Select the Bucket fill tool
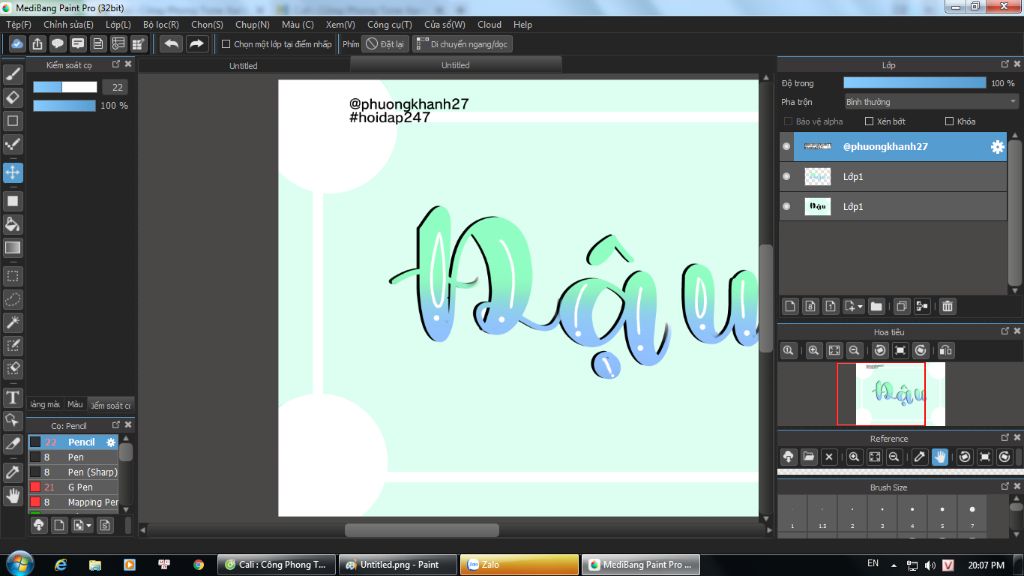 click(x=12, y=225)
